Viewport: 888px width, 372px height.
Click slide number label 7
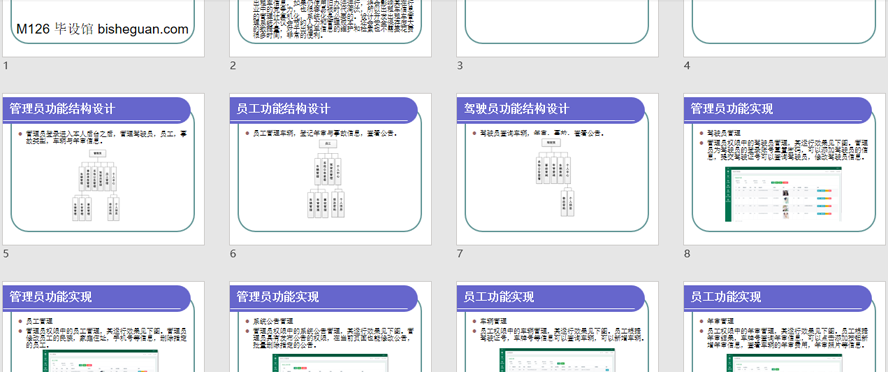460,254
